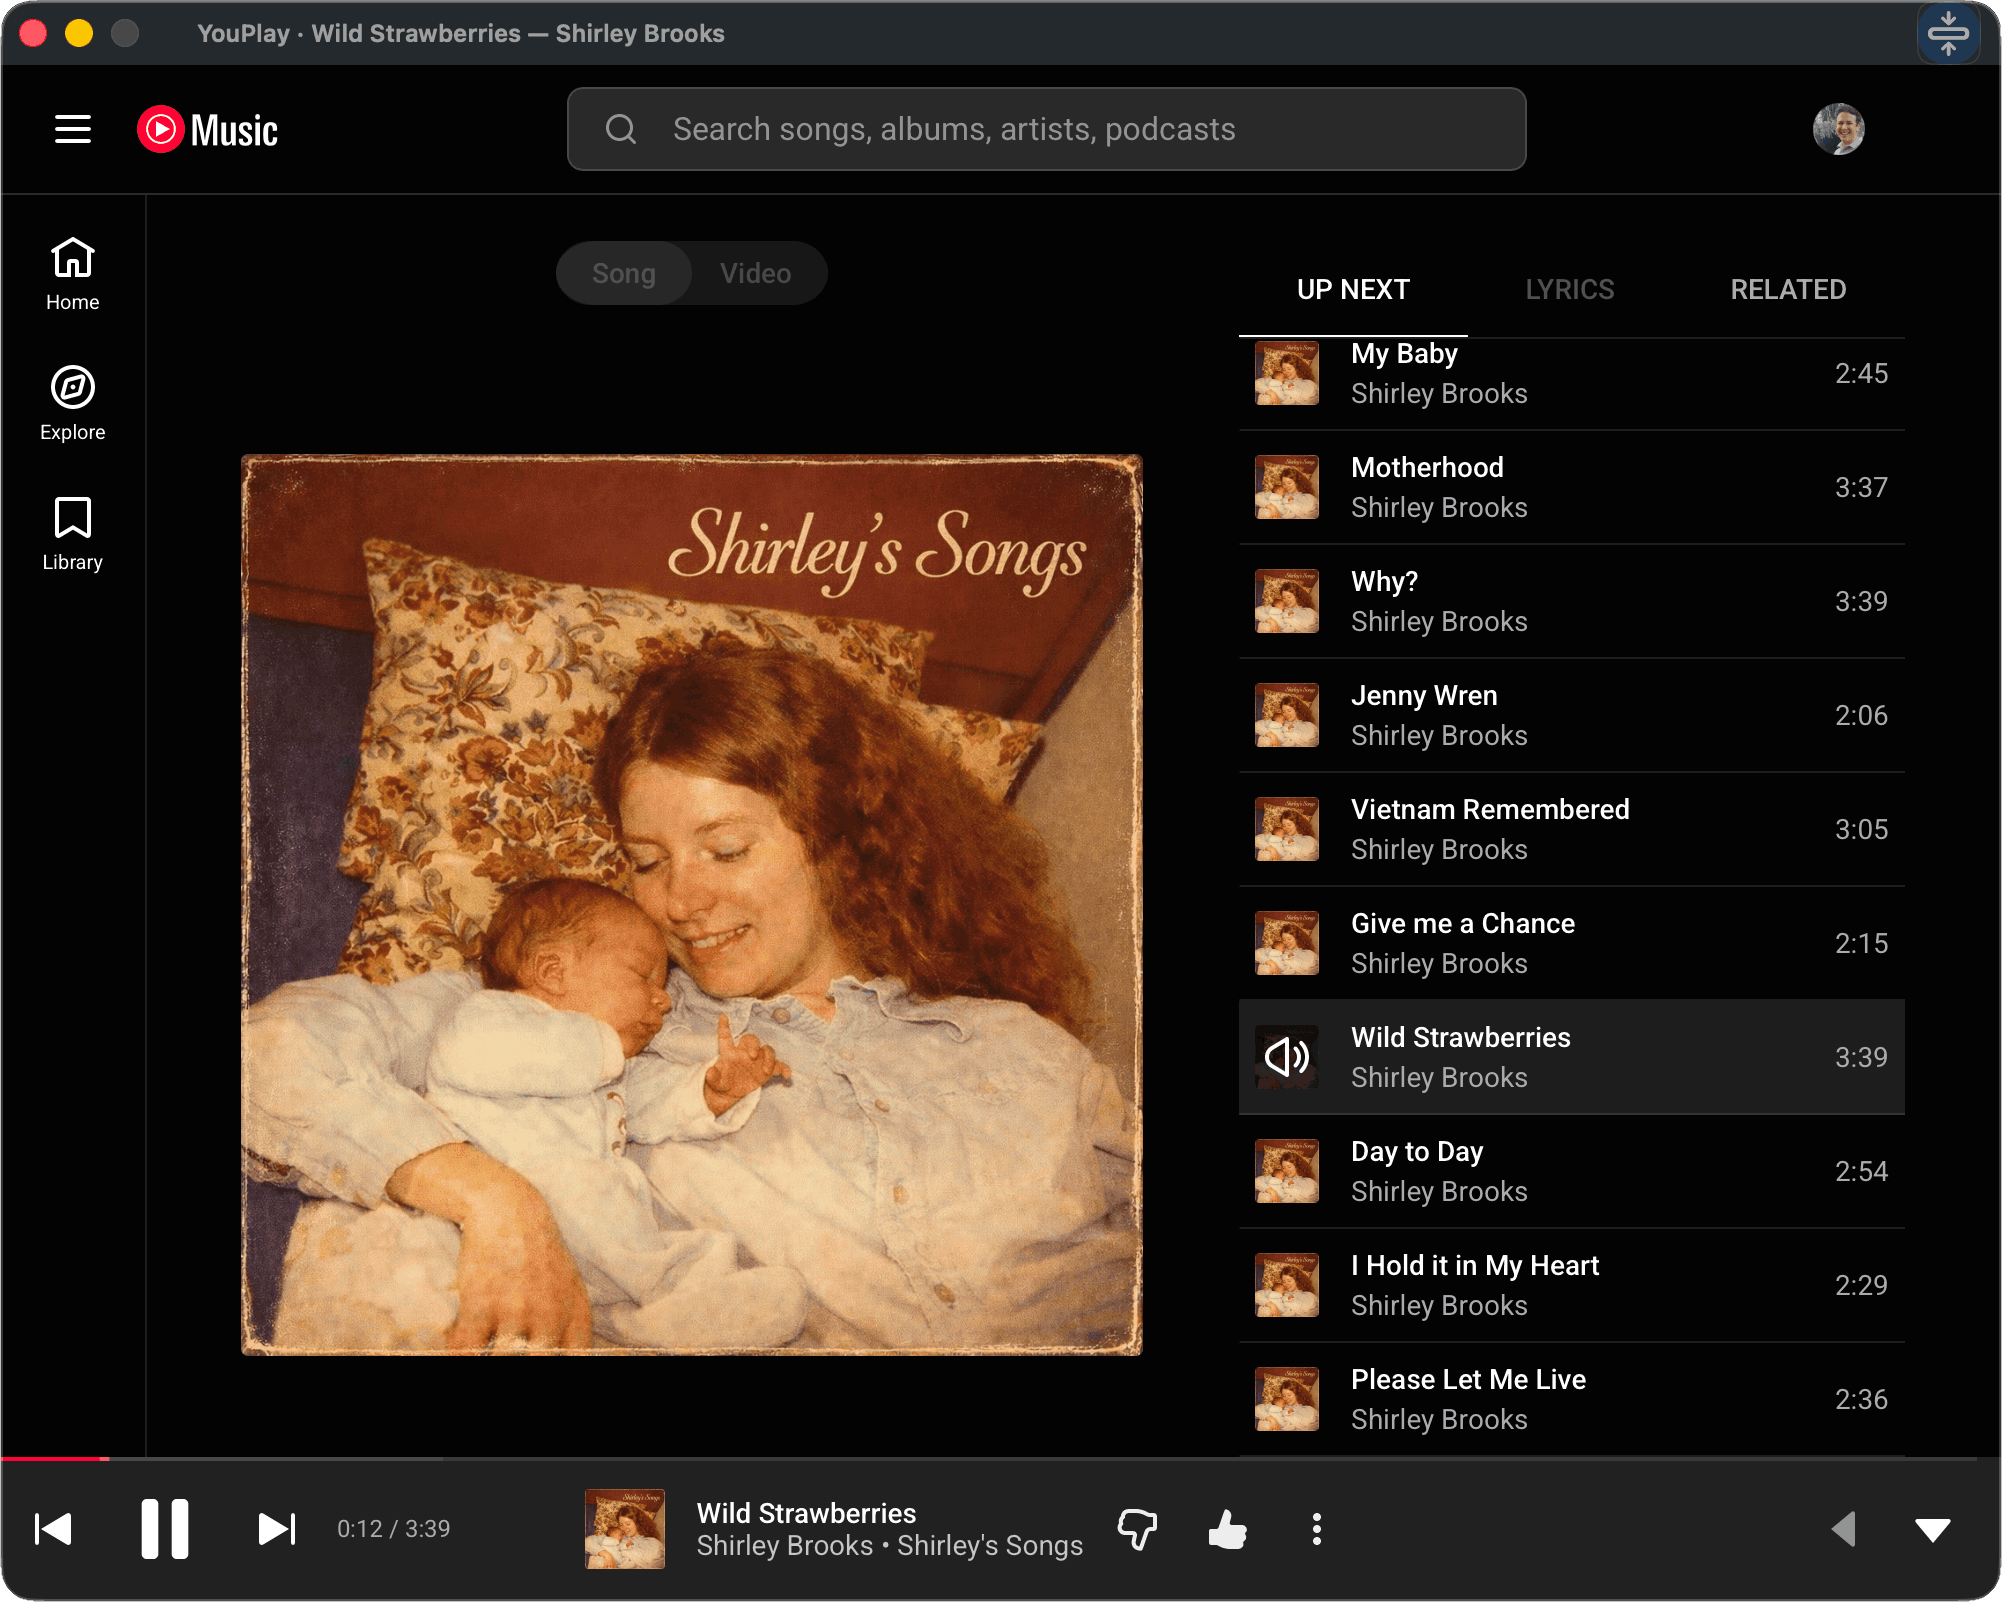Open the Shirley's Songs album link
The height and width of the screenshot is (1602, 2002).
tap(990, 1546)
